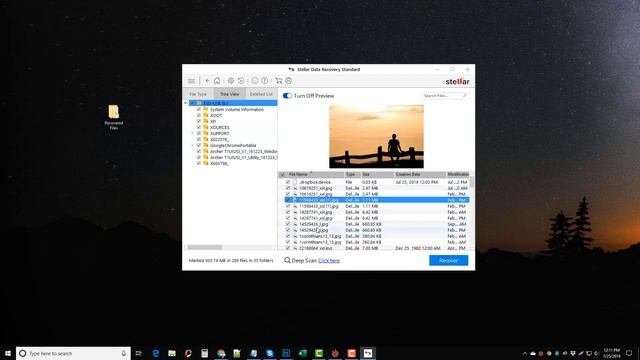640x360 pixels.
Task: Sort by the Size column header
Action: 377,174
